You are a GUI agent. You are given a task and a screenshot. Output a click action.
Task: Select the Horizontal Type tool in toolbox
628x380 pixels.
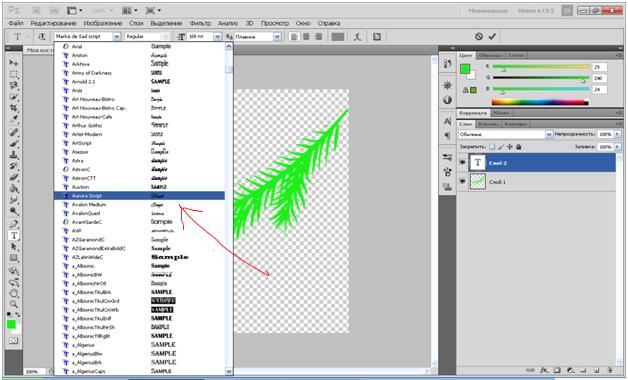coord(14,235)
